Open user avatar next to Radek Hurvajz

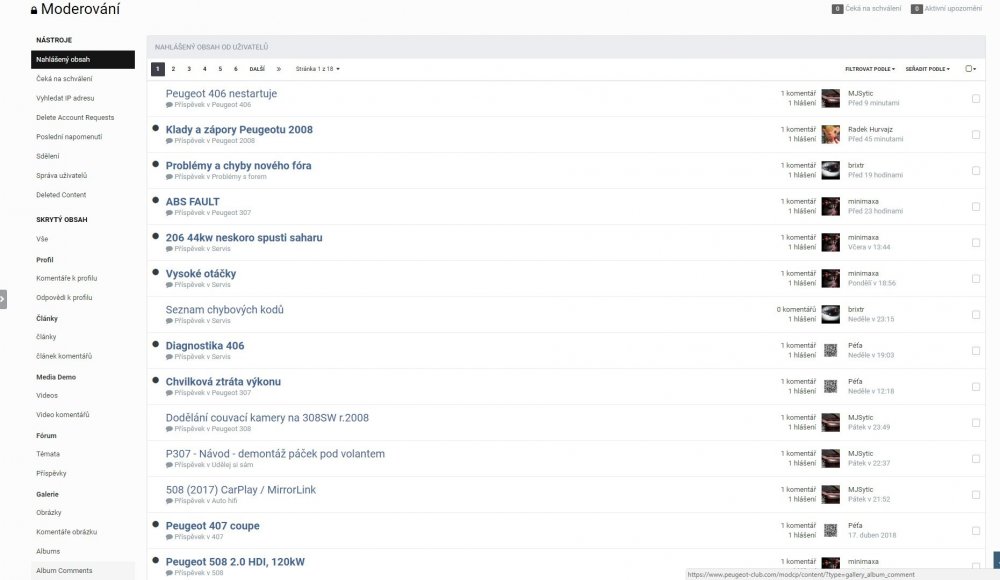(830, 134)
